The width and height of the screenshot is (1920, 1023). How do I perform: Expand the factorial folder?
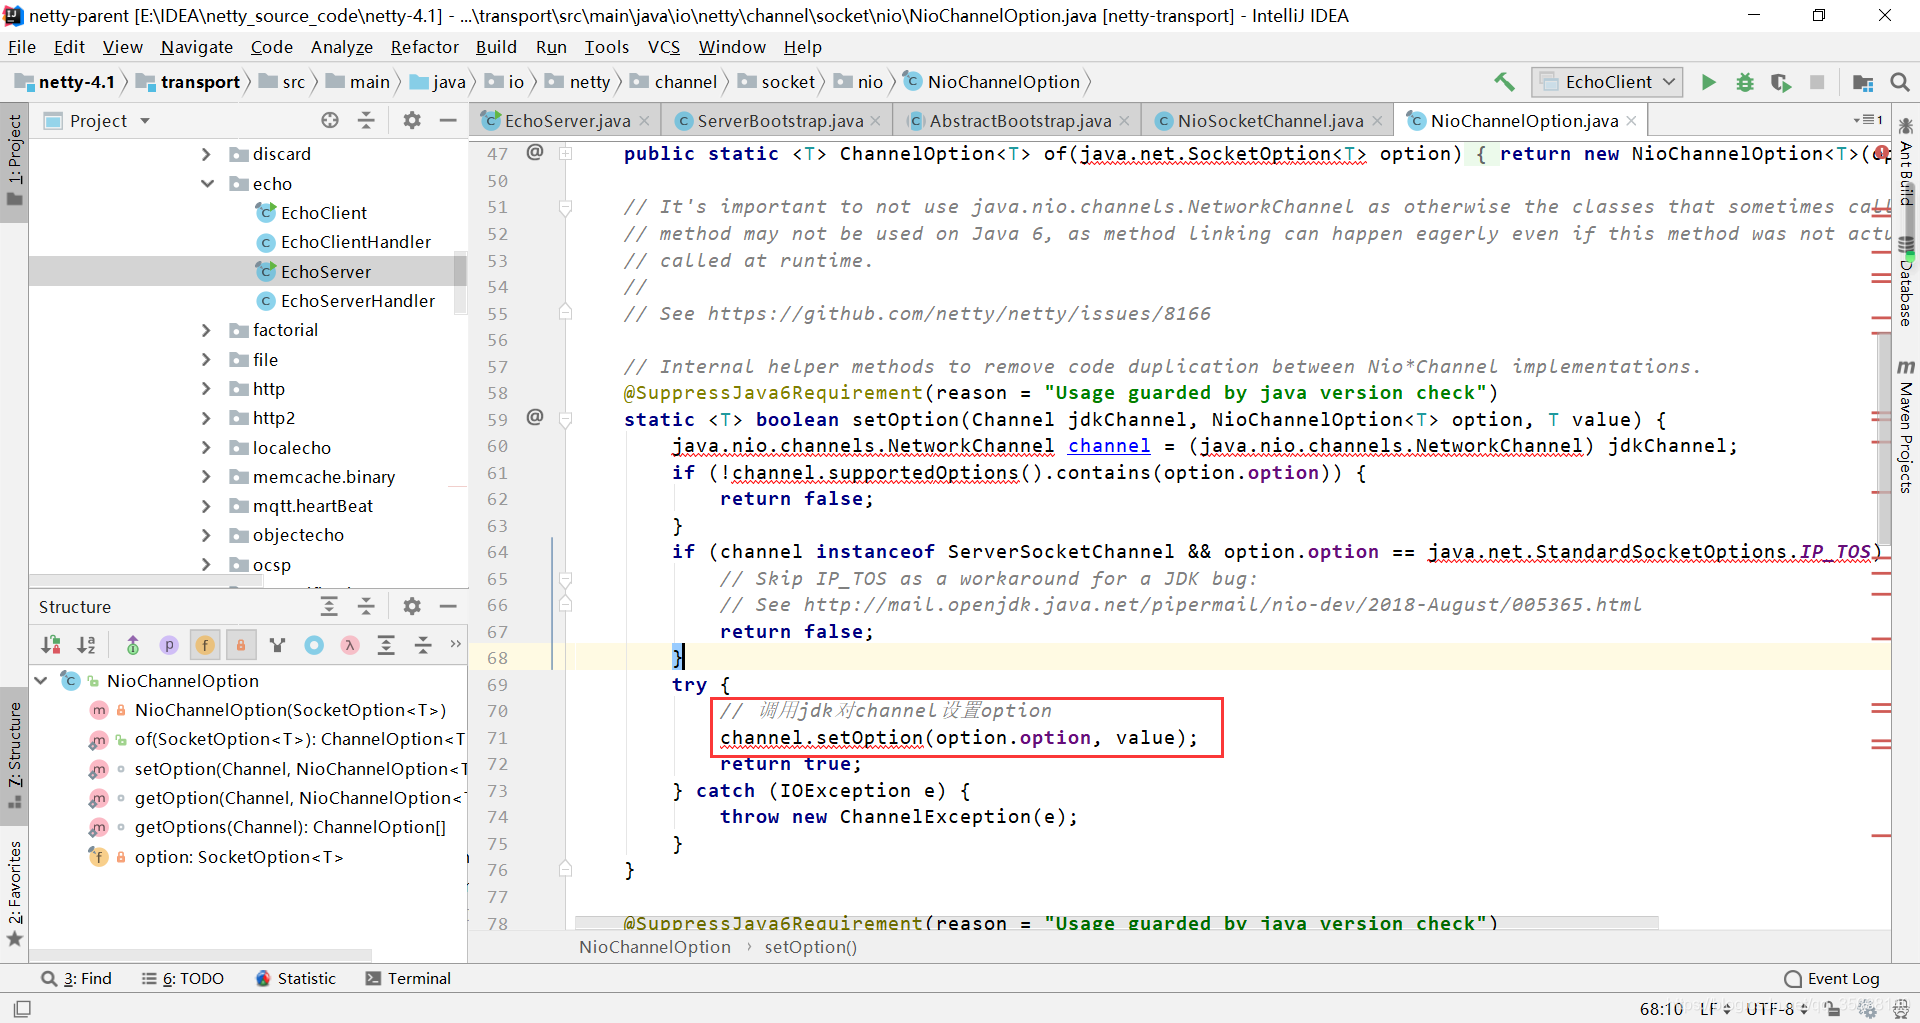tap(207, 330)
